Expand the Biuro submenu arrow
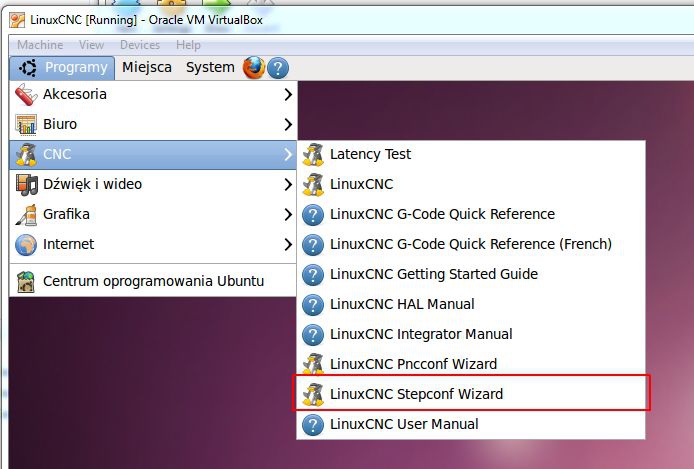The height and width of the screenshot is (469, 694). click(288, 124)
